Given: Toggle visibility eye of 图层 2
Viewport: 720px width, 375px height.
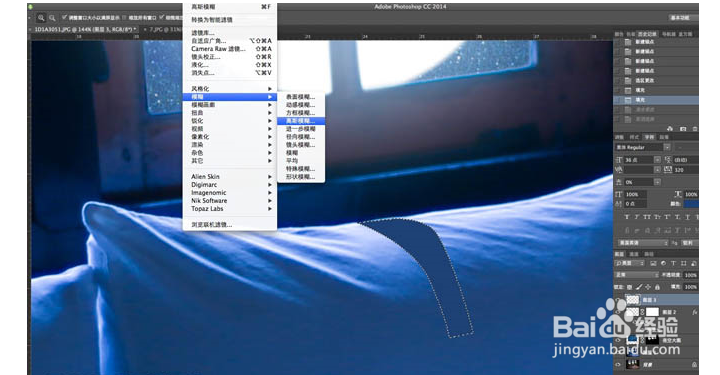Looking at the screenshot, I should pyautogui.click(x=618, y=312).
